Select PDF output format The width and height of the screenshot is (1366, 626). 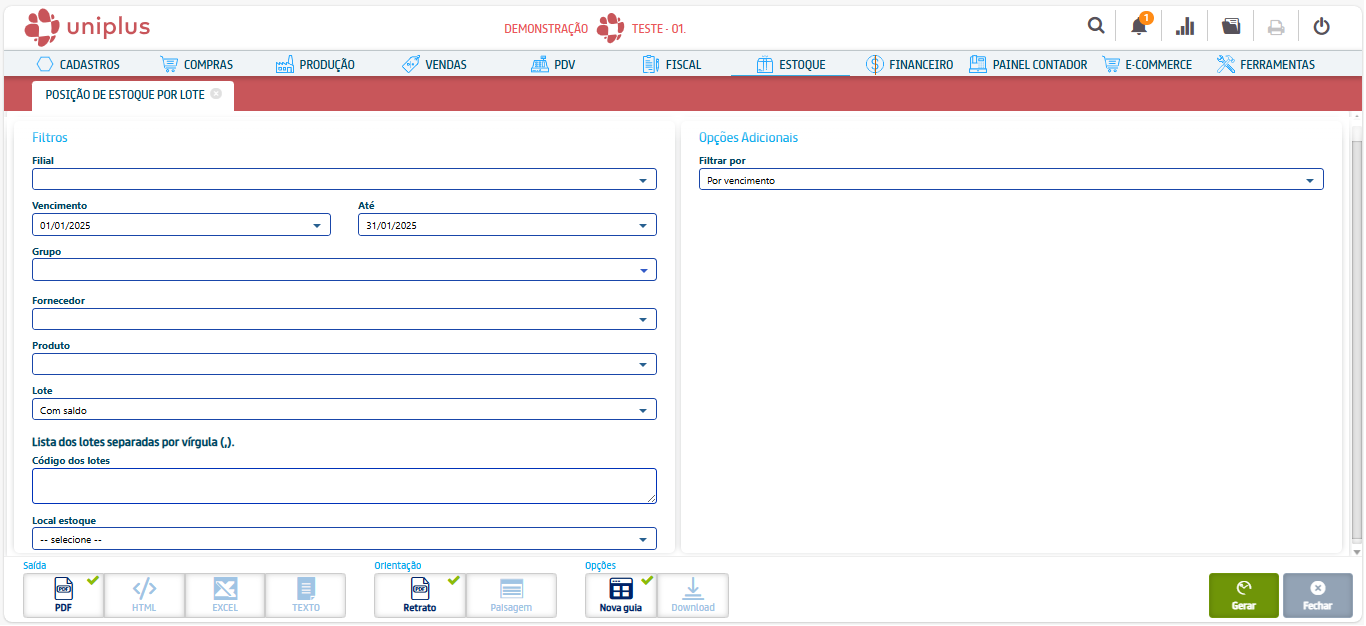click(64, 595)
